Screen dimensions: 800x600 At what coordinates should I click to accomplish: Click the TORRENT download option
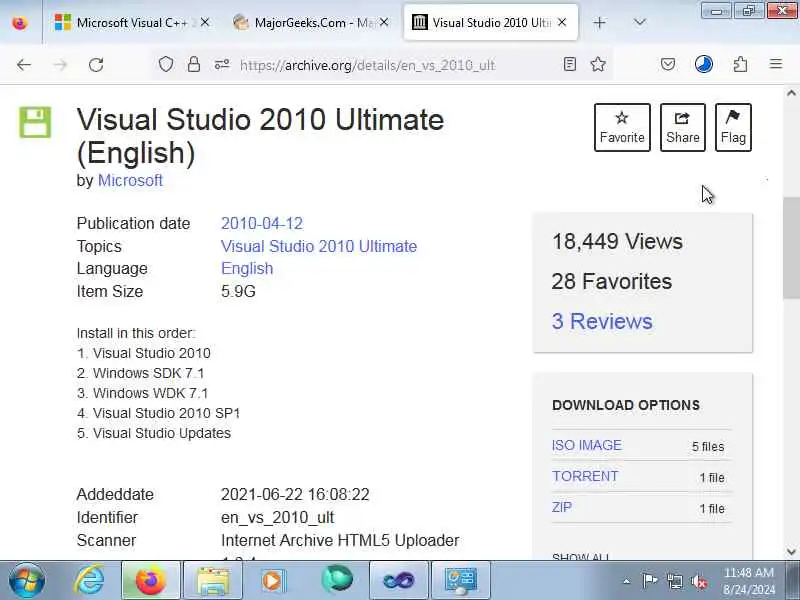pos(585,476)
